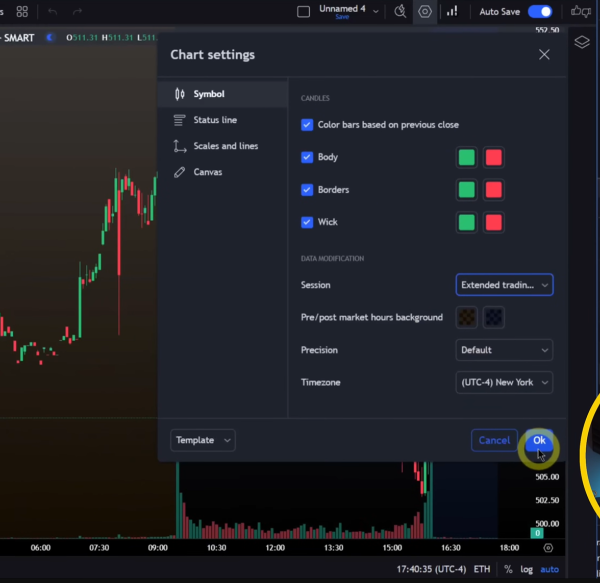This screenshot has height=583, width=600.
Task: Click the time axis settings icon
Action: pos(548,548)
